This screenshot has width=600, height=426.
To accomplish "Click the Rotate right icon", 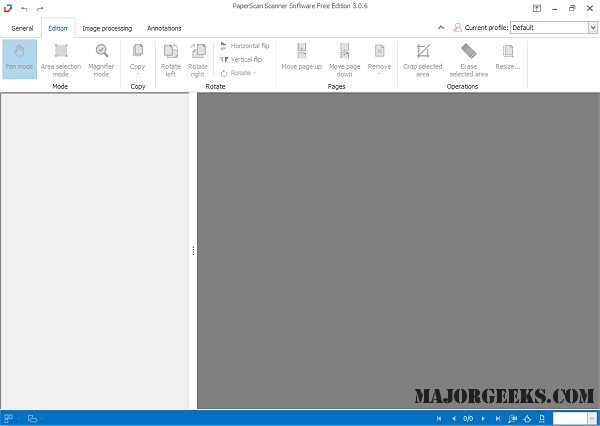I will (198, 58).
